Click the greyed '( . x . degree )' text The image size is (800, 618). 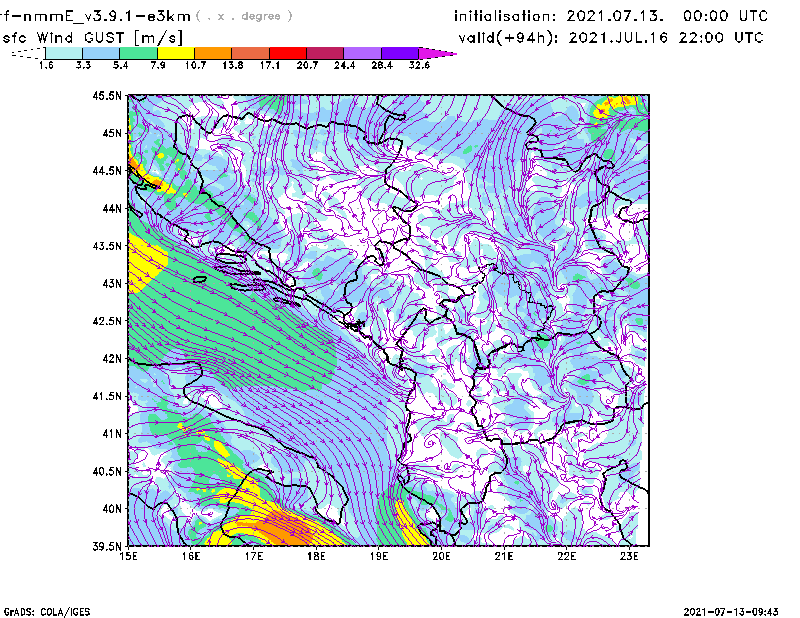(244, 16)
